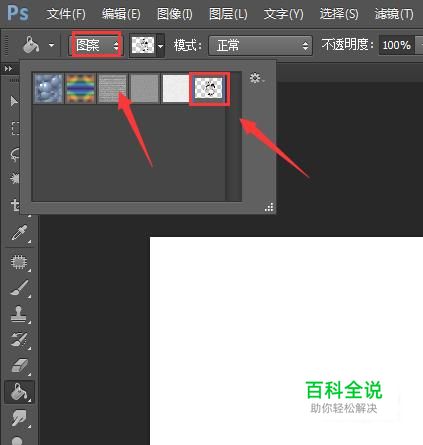The image size is (423, 445).
Task: Select the gray lined texture pattern
Action: coord(112,88)
